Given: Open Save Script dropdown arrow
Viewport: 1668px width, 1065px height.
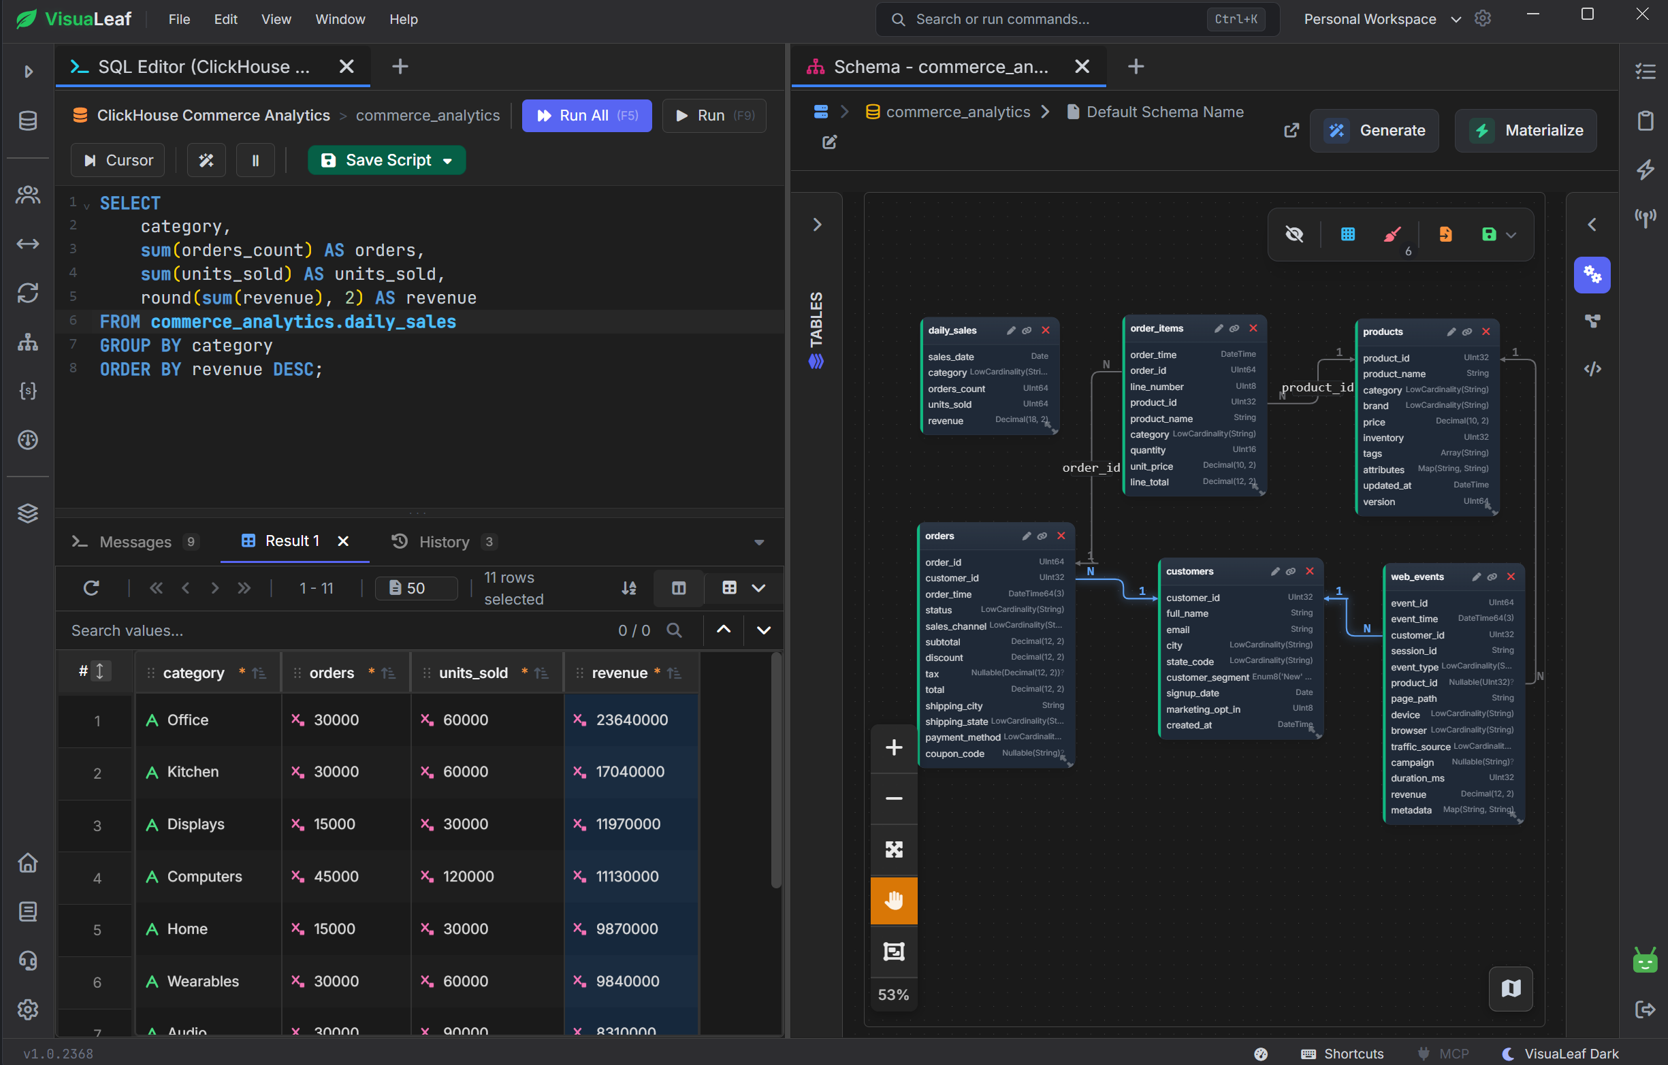Looking at the screenshot, I should [448, 160].
